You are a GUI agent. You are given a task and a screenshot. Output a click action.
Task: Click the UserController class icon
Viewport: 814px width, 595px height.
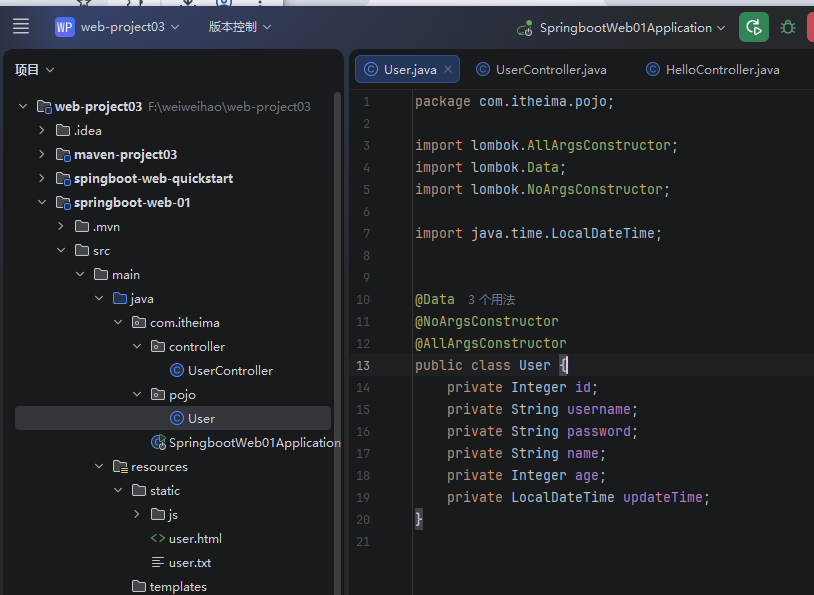177,370
